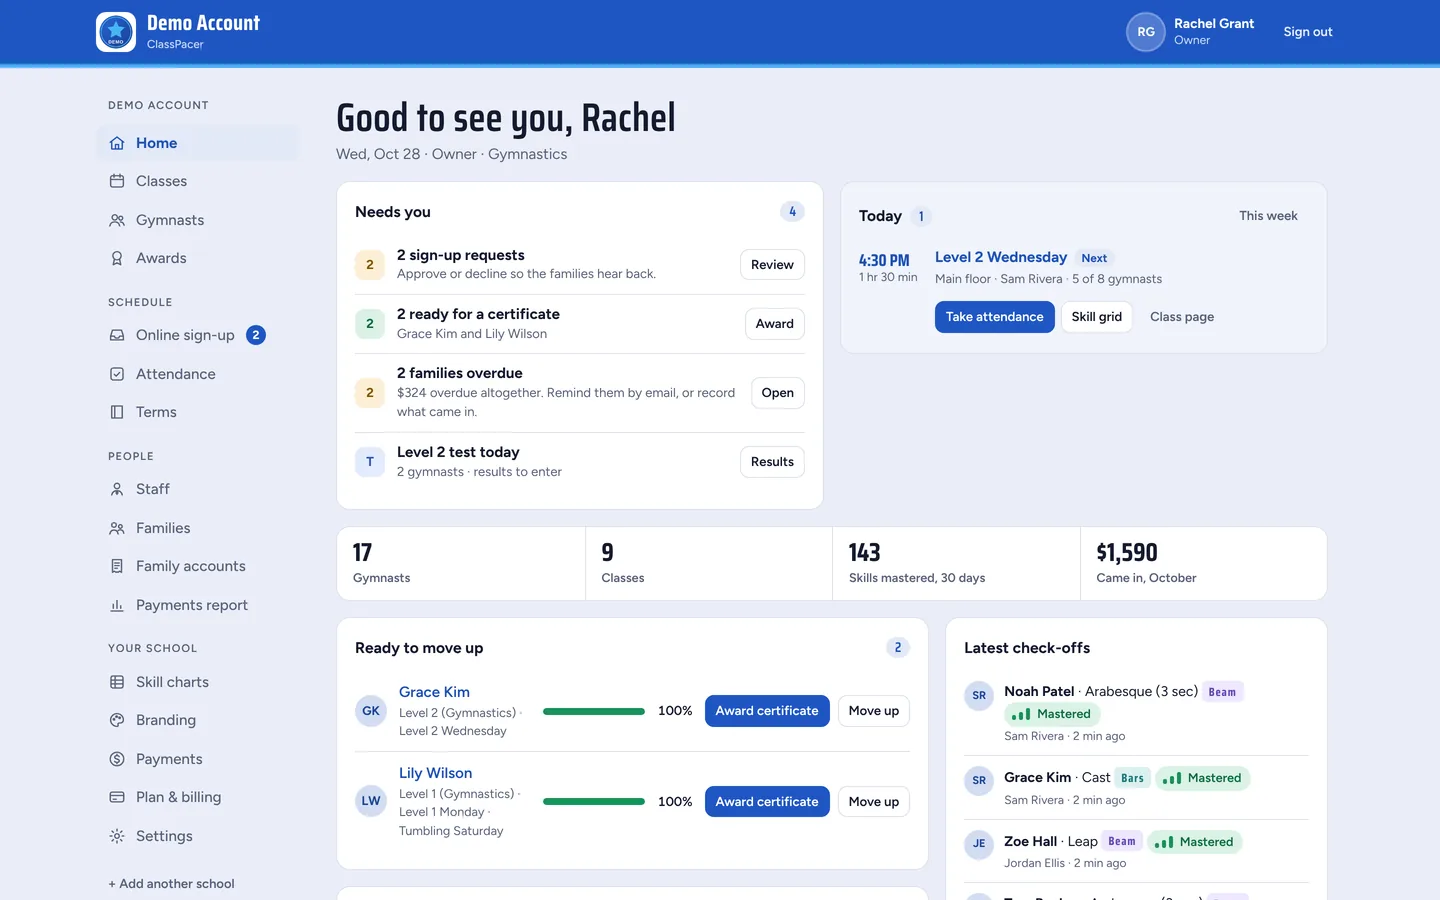Open the overdue families item

(x=777, y=393)
